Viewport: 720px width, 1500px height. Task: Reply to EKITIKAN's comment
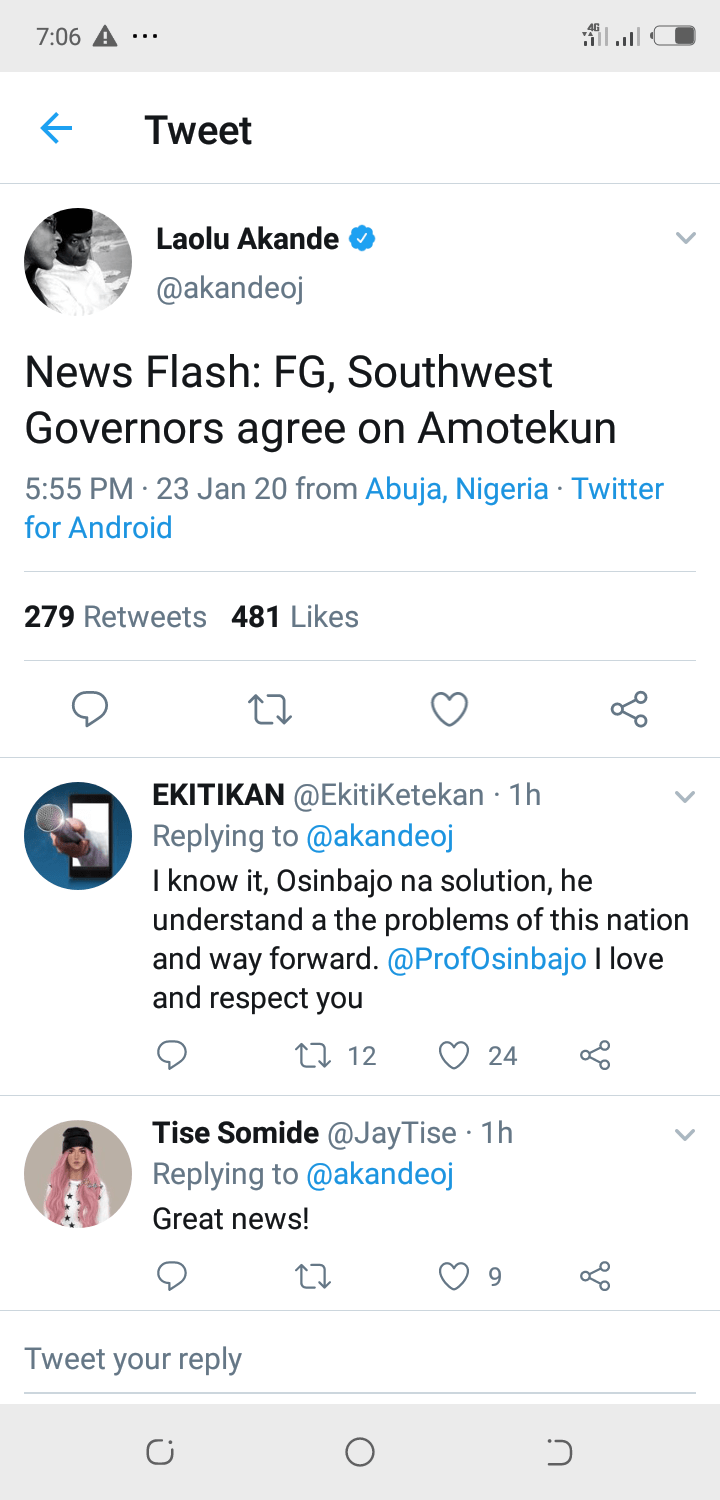pos(172,1055)
